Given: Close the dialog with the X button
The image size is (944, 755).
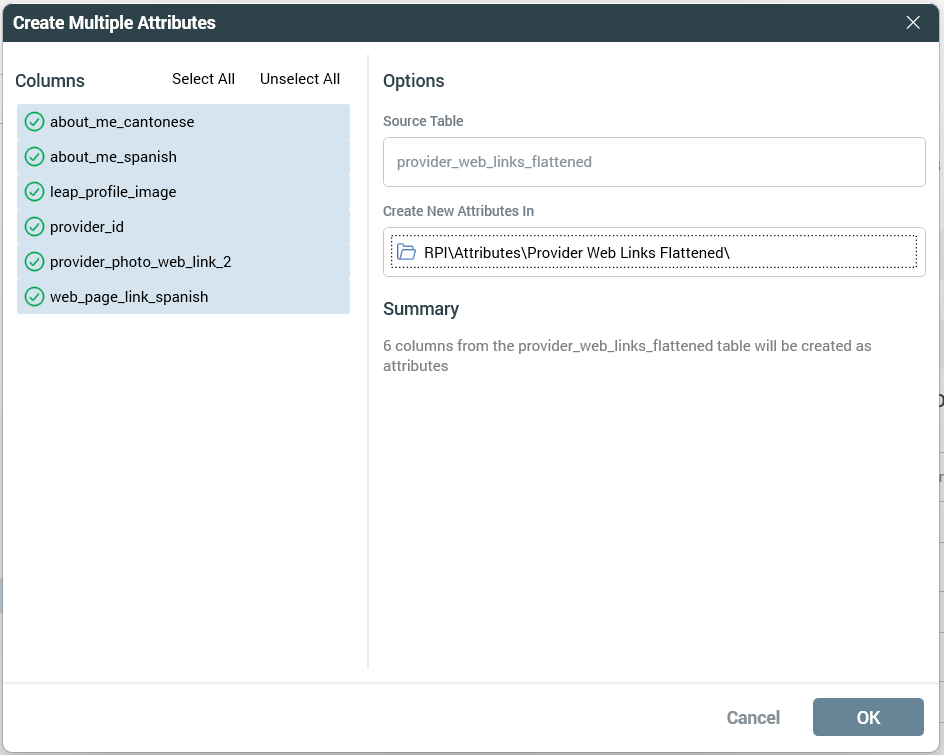Looking at the screenshot, I should tap(913, 22).
